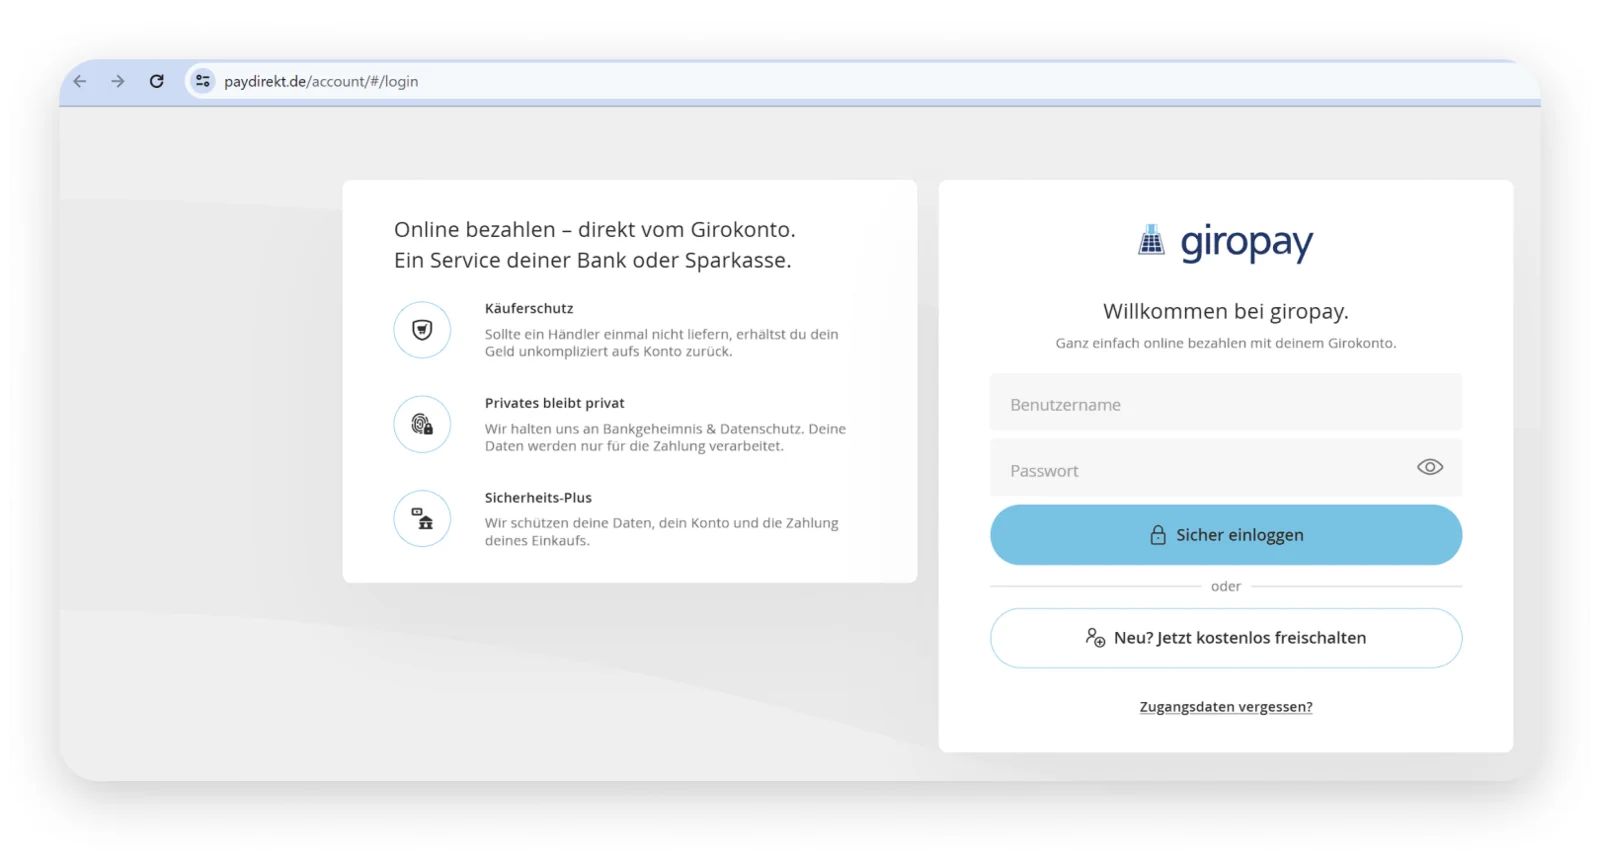Image resolution: width=1600 pixels, height=861 pixels.
Task: Click the Käuferschutz heading
Action: tap(529, 308)
